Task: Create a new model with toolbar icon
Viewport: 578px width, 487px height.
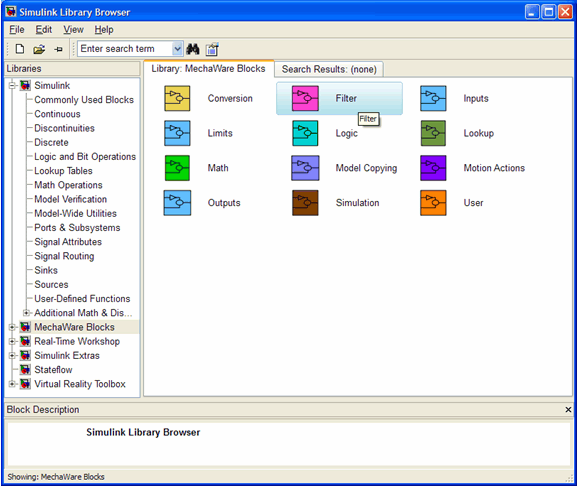Action: point(20,49)
